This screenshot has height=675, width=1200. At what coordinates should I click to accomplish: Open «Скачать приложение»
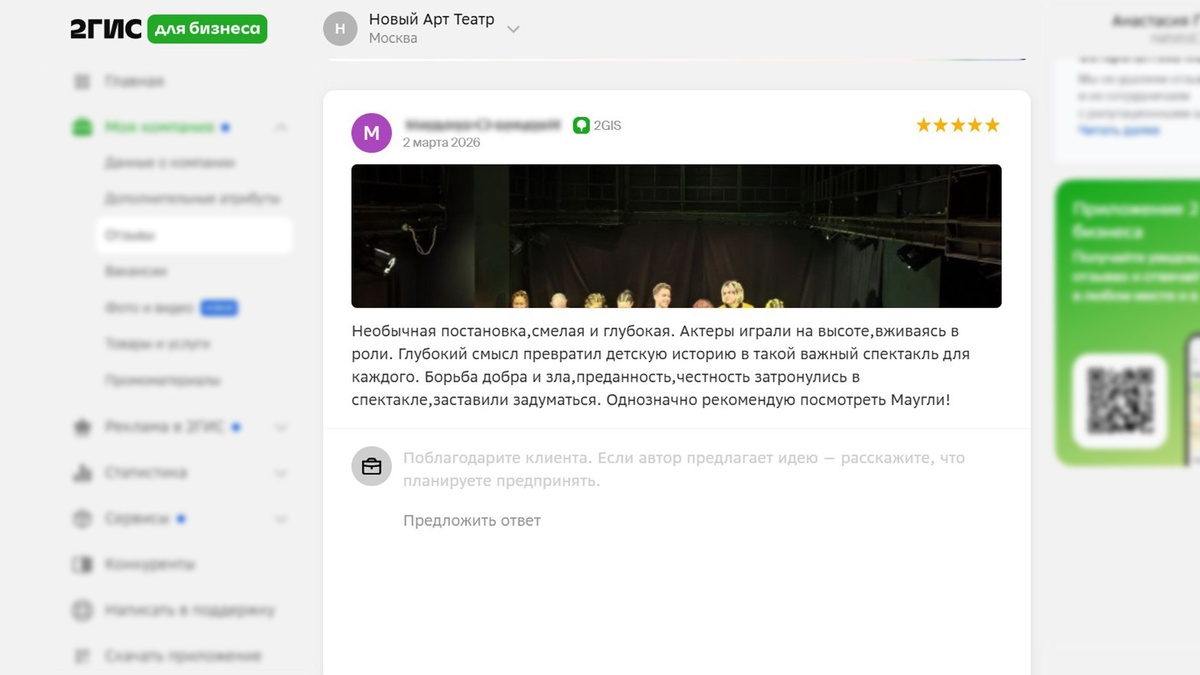click(x=183, y=656)
